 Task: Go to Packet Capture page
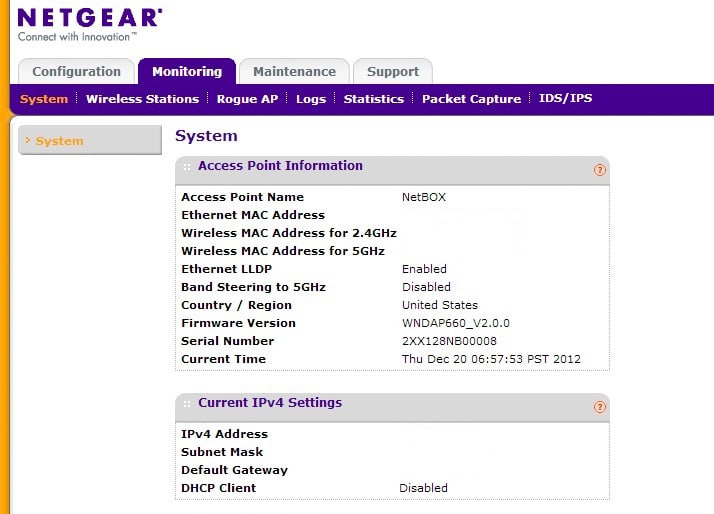click(471, 99)
